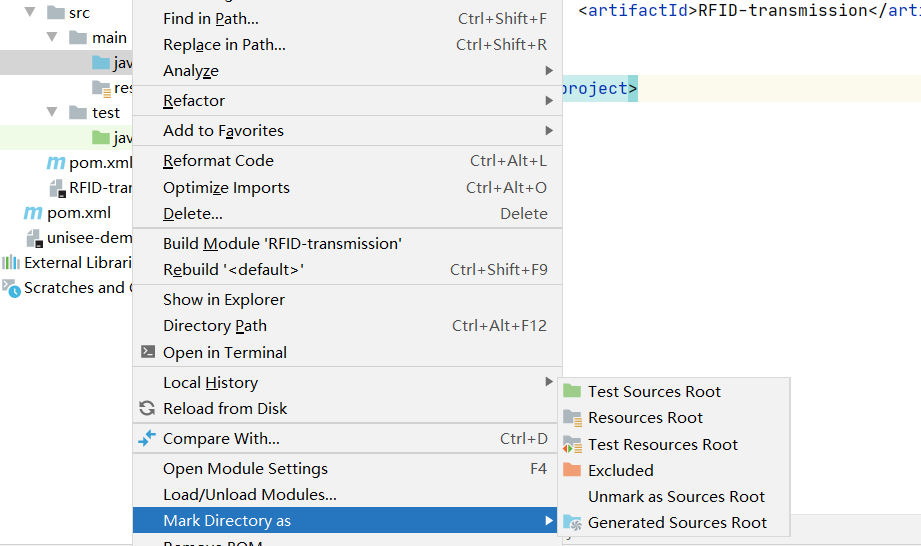Screen dimensions: 921x546
Task: Click the orange Excluded folder icon
Action: tap(572, 470)
